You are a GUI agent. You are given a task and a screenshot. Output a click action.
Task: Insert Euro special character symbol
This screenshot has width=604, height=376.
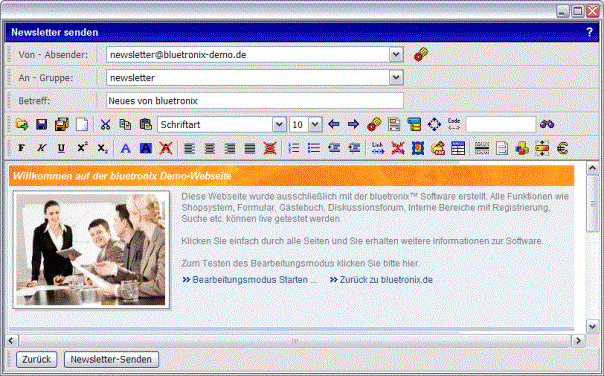click(x=562, y=148)
